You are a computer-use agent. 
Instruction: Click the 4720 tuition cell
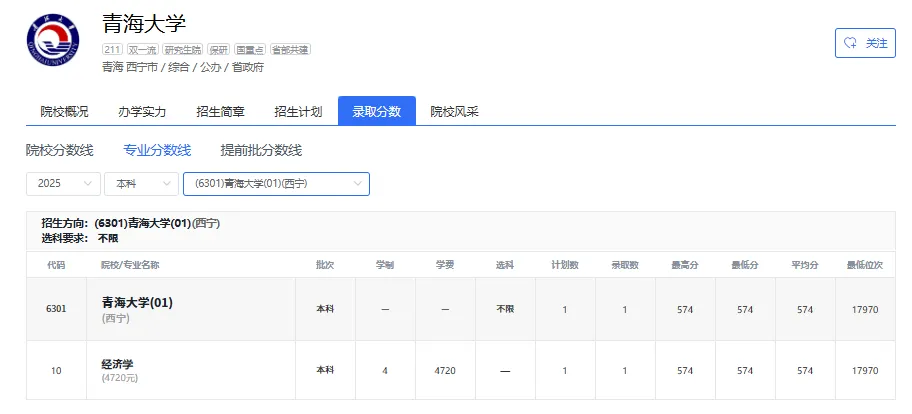[445, 370]
